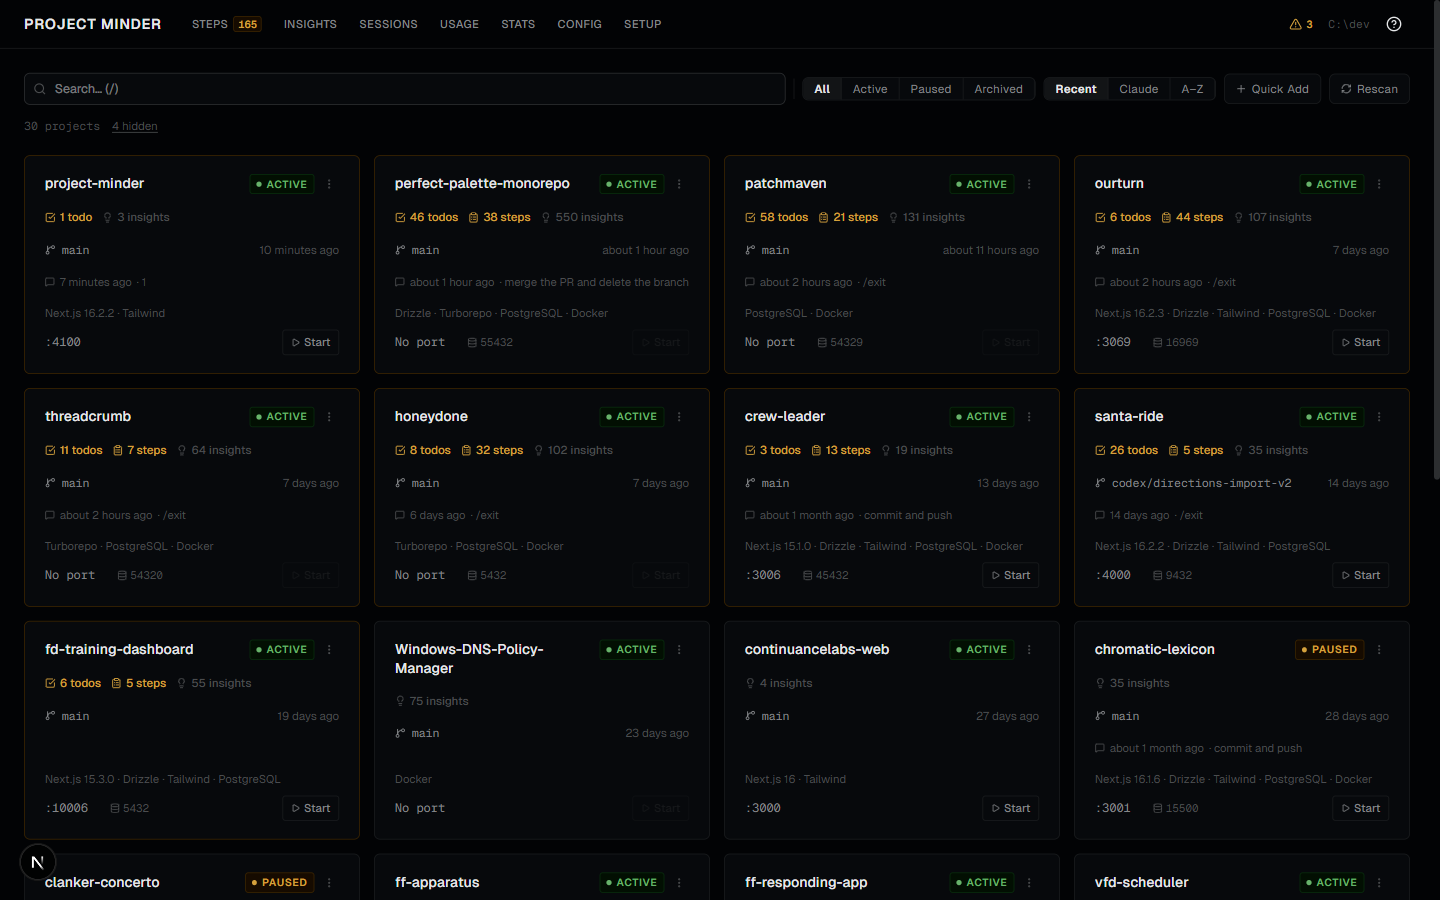Screen dimensions: 1440x900
Task: Show the 4 hidden projects
Action: 134,126
